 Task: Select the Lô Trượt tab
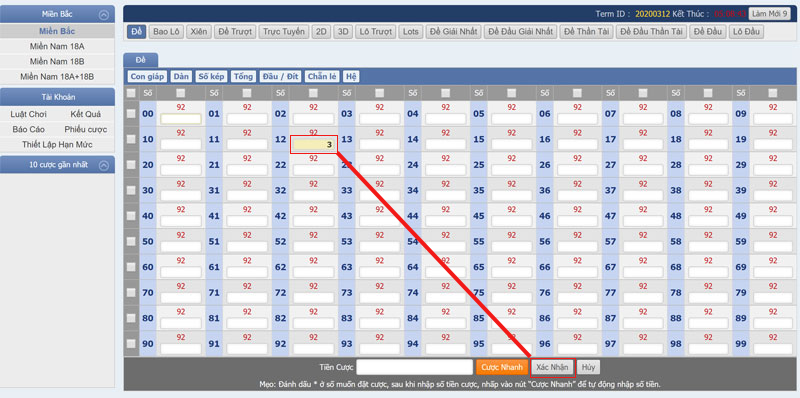click(375, 32)
